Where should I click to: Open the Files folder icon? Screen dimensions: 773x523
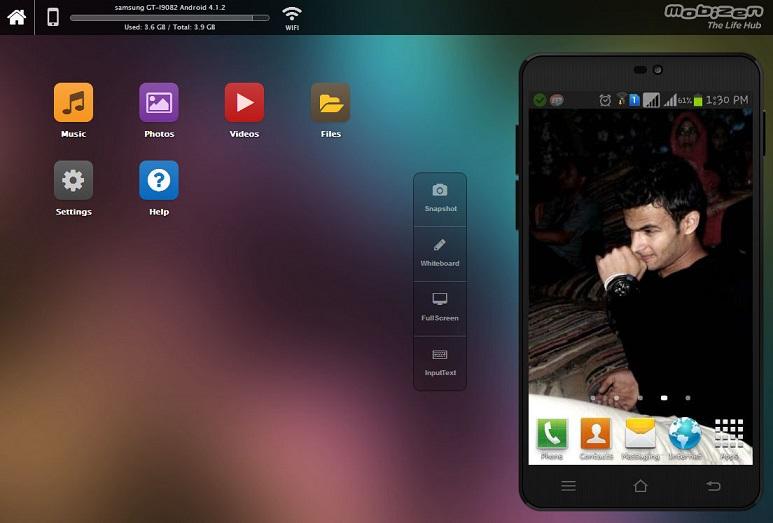330,103
